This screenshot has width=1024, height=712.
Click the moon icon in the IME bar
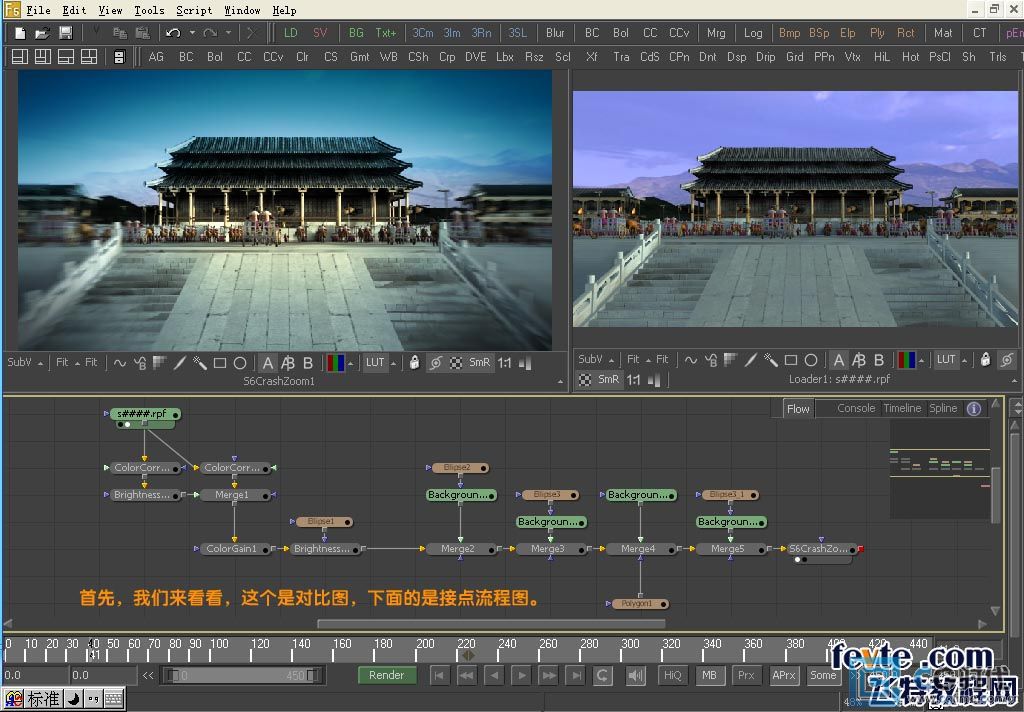[74, 699]
